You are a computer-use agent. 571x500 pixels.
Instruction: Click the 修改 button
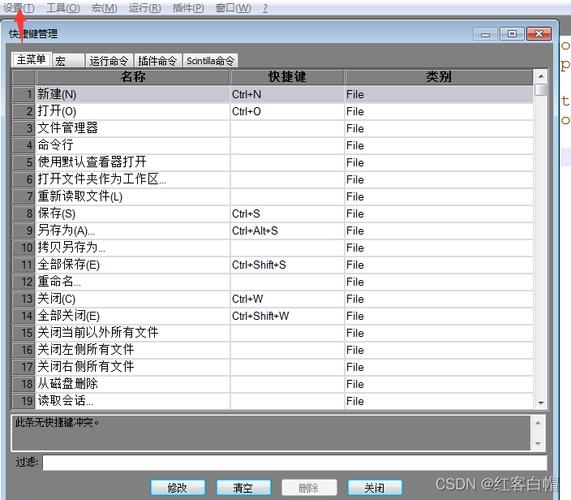click(x=178, y=488)
